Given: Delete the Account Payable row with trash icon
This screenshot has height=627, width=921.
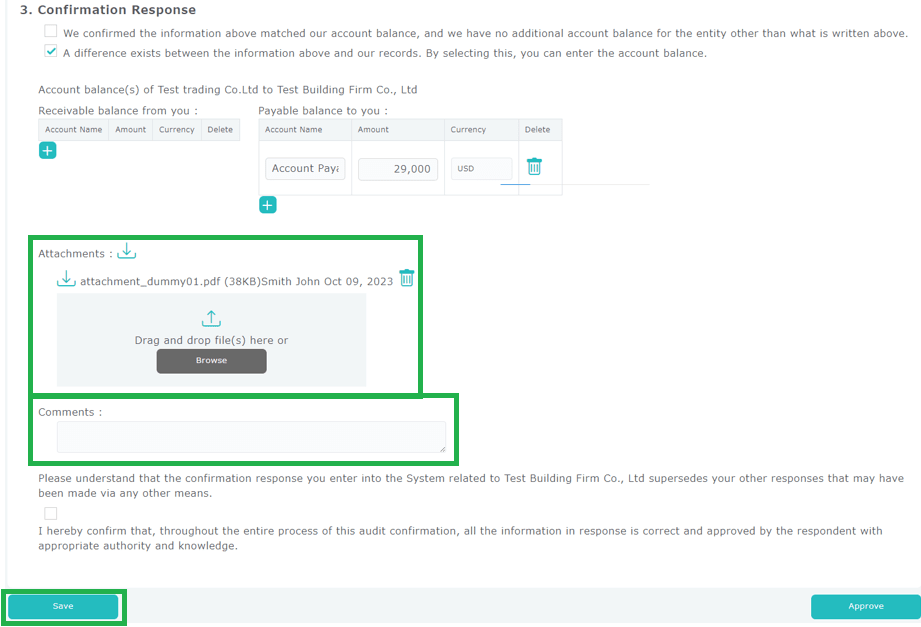Looking at the screenshot, I should (x=534, y=168).
